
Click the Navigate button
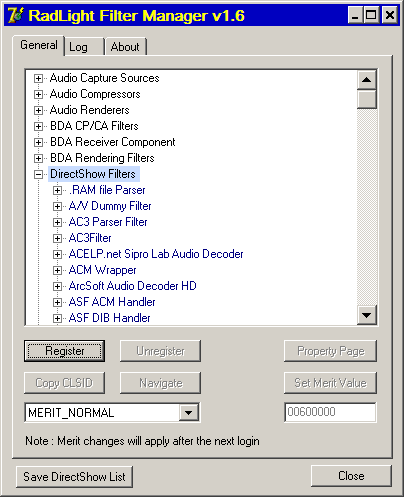coord(160,383)
